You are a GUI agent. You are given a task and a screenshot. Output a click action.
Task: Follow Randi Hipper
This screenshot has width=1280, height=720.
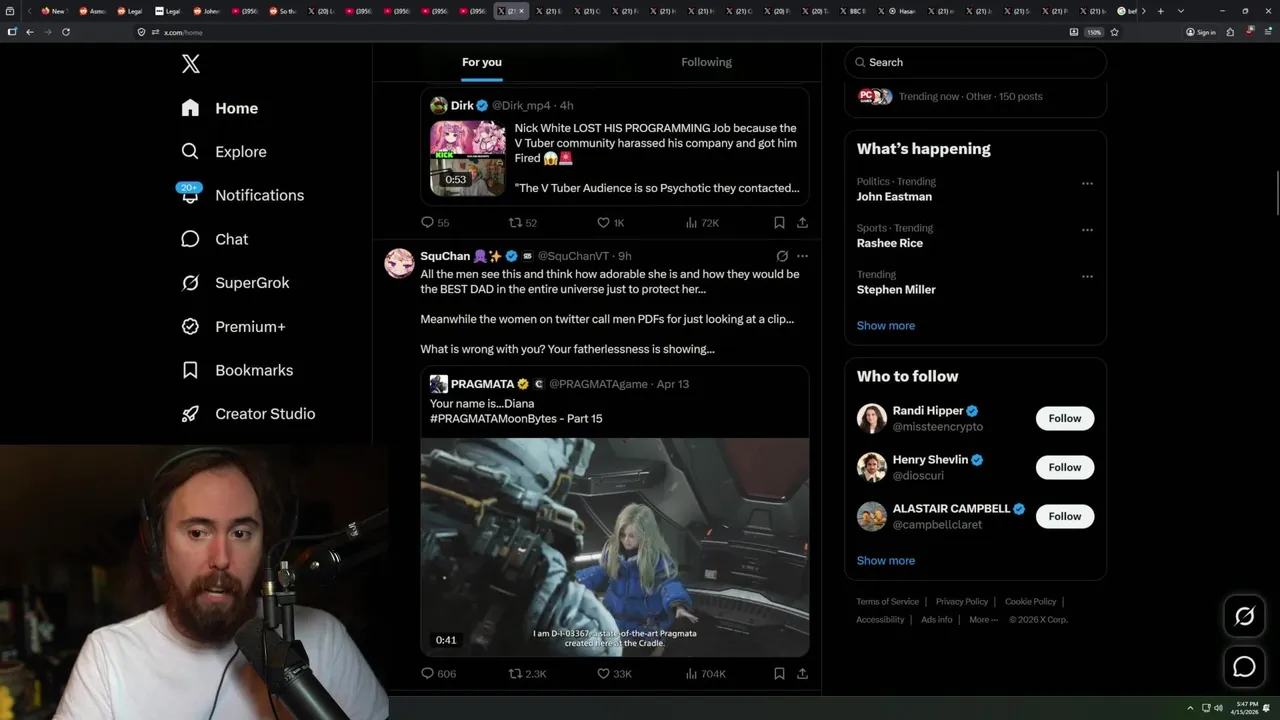click(1065, 418)
